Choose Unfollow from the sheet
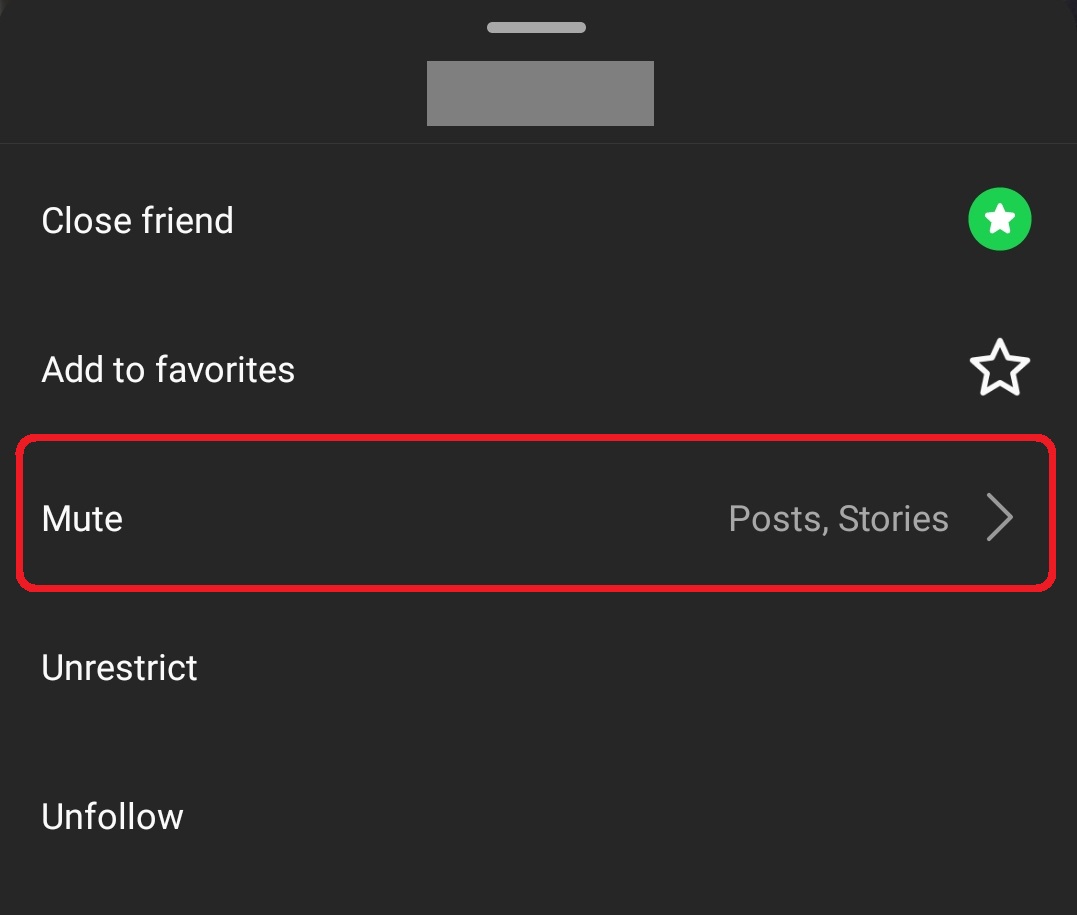 tap(113, 817)
